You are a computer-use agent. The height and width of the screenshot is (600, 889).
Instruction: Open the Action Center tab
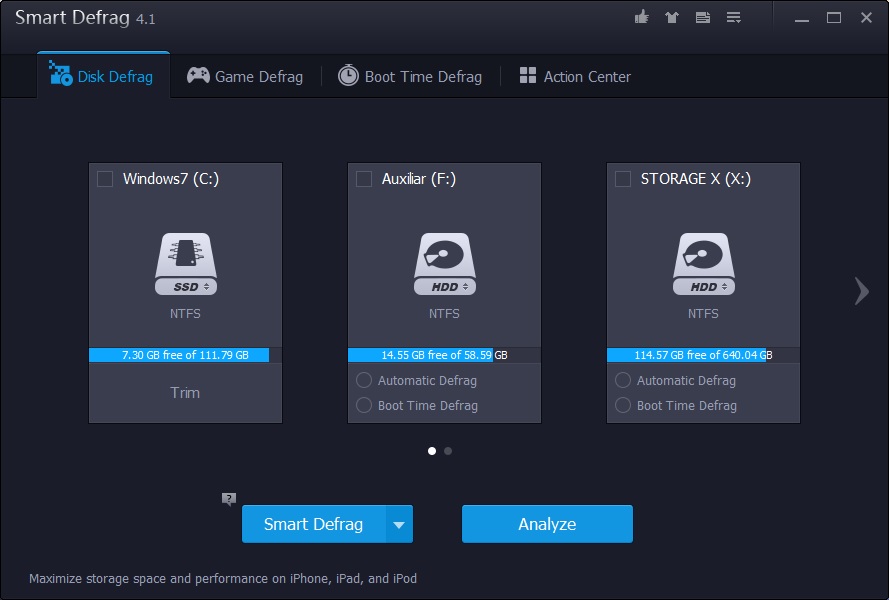(575, 76)
